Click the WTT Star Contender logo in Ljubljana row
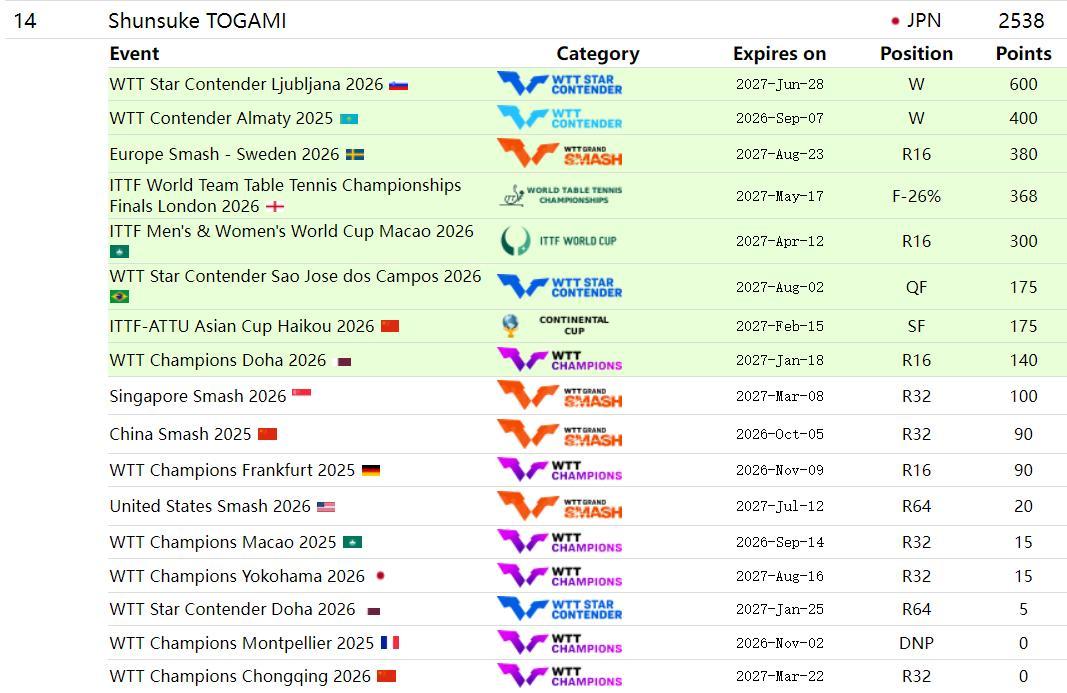 (x=559, y=84)
